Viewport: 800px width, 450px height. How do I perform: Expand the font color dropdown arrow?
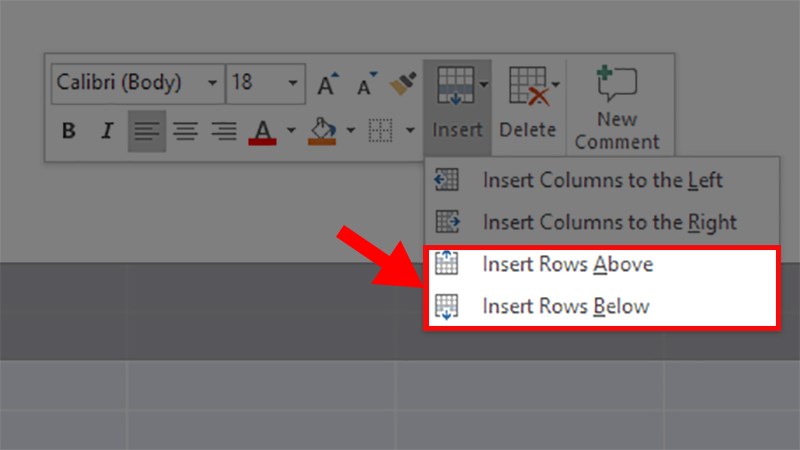[x=291, y=131]
